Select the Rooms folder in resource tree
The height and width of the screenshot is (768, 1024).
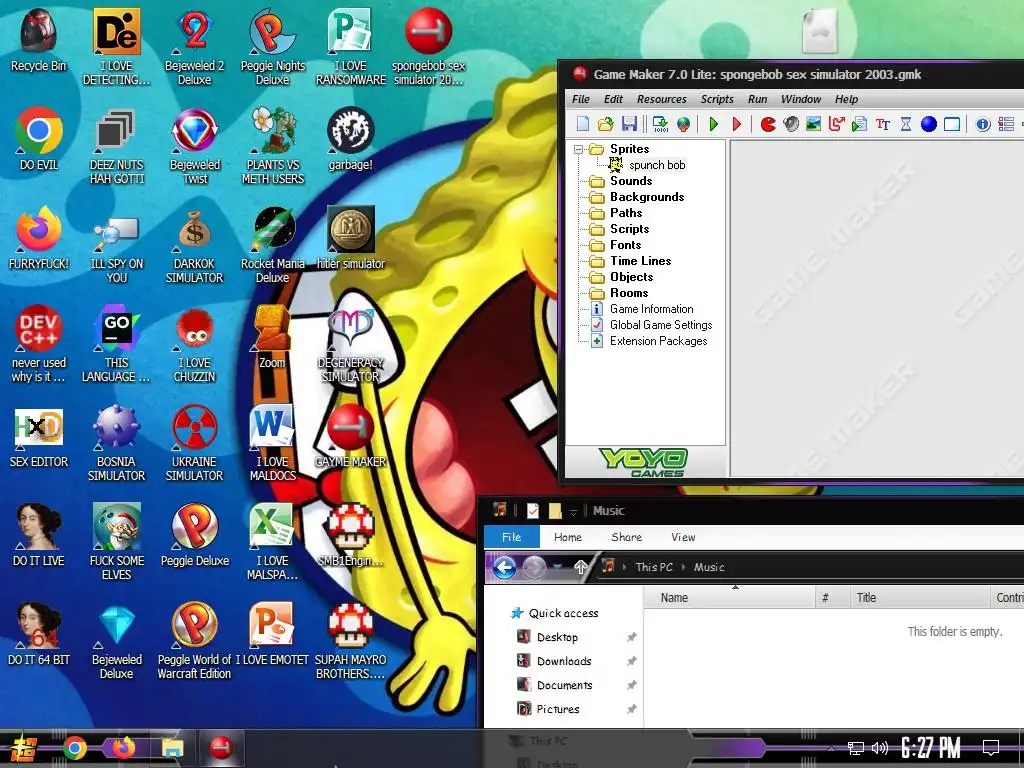(x=629, y=293)
